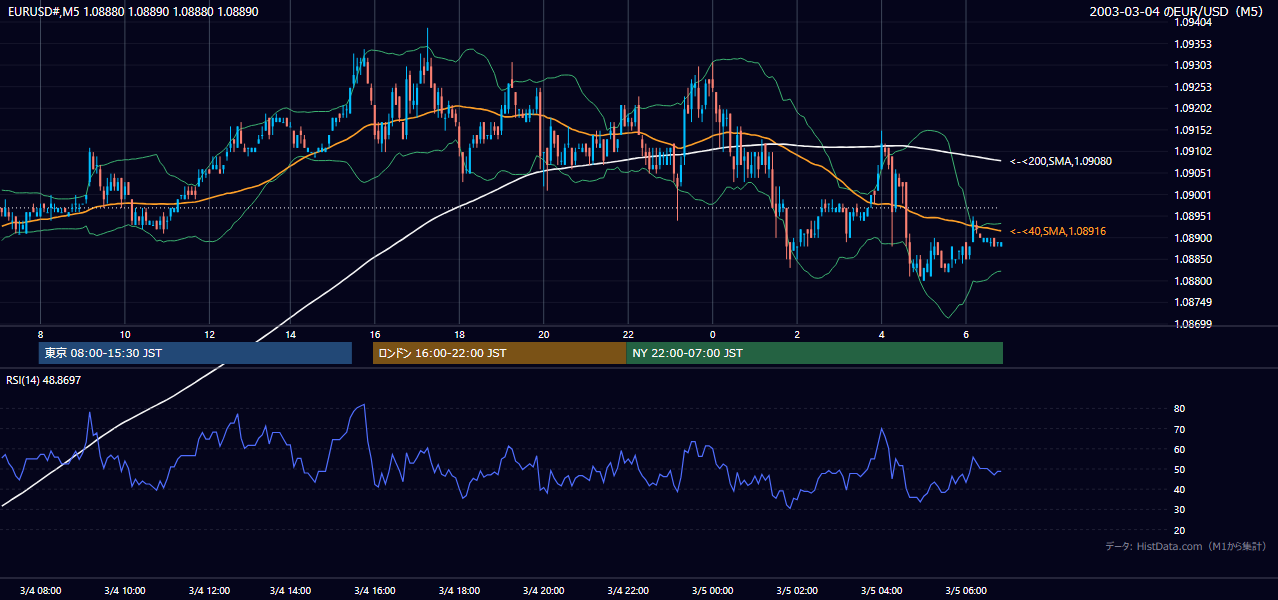Click price axis value 1.08800
The image size is (1278, 600).
tap(1192, 281)
